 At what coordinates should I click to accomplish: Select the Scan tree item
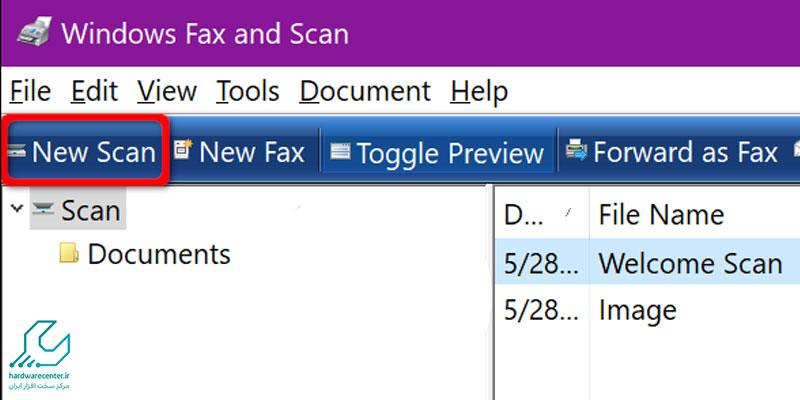pos(90,210)
